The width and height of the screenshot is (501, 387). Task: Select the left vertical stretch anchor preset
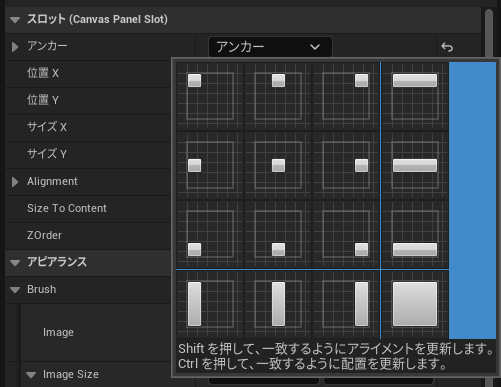pyautogui.click(x=210, y=304)
